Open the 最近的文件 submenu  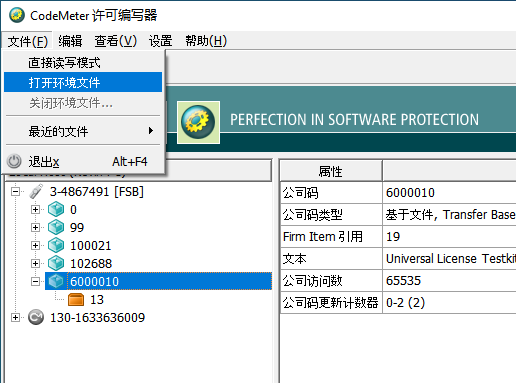coord(83,131)
